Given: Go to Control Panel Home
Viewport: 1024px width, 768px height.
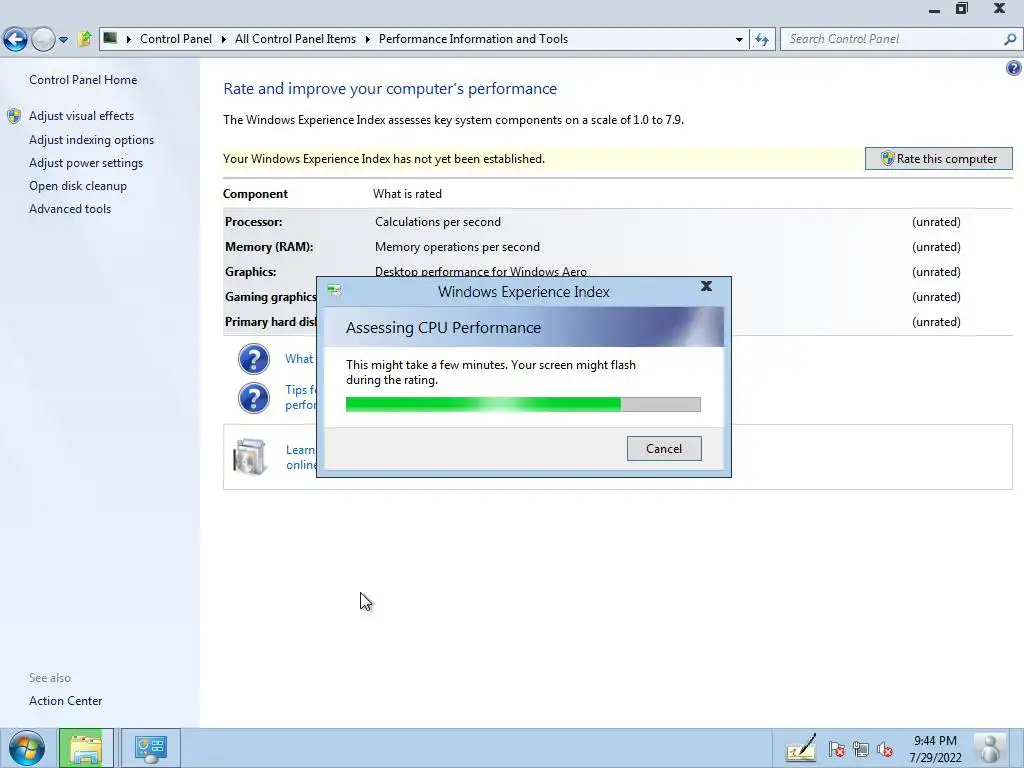Looking at the screenshot, I should point(83,80).
